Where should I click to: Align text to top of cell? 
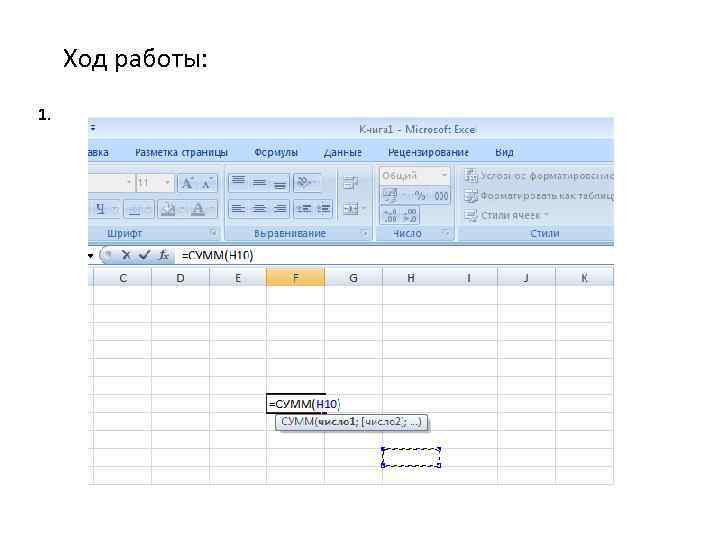point(238,183)
